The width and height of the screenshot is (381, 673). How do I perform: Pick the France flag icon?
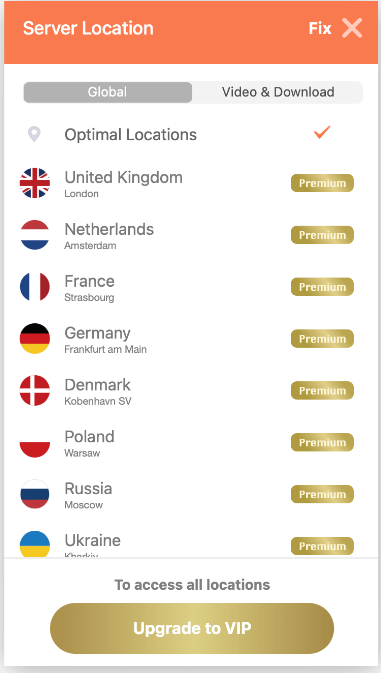pyautogui.click(x=35, y=287)
